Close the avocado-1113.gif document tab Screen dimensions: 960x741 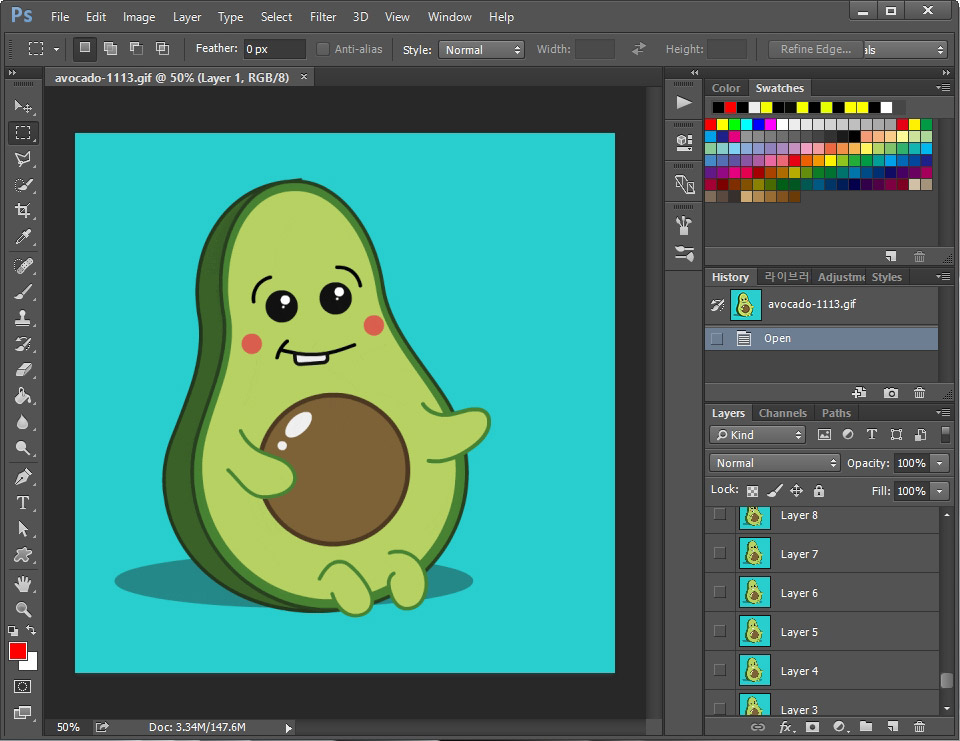pos(304,77)
